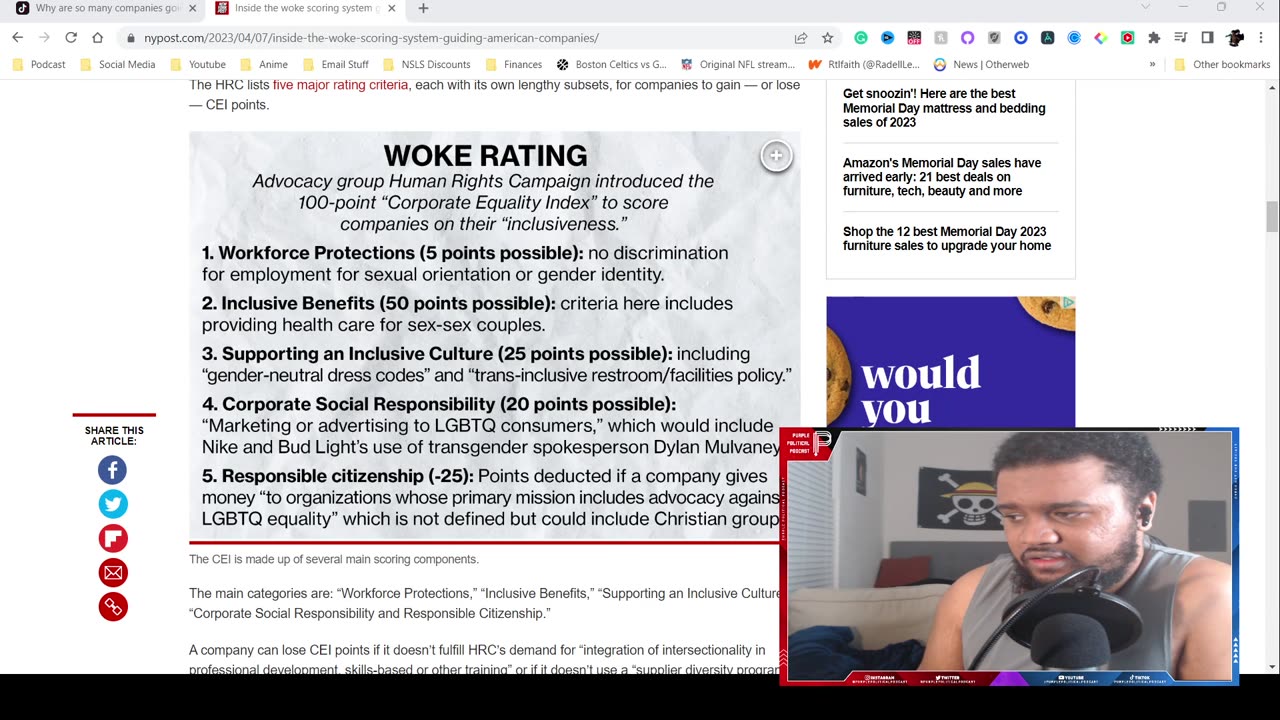Open the Boston Celtics vs G... bookmark
Image resolution: width=1280 pixels, height=720 pixels.
click(x=612, y=64)
